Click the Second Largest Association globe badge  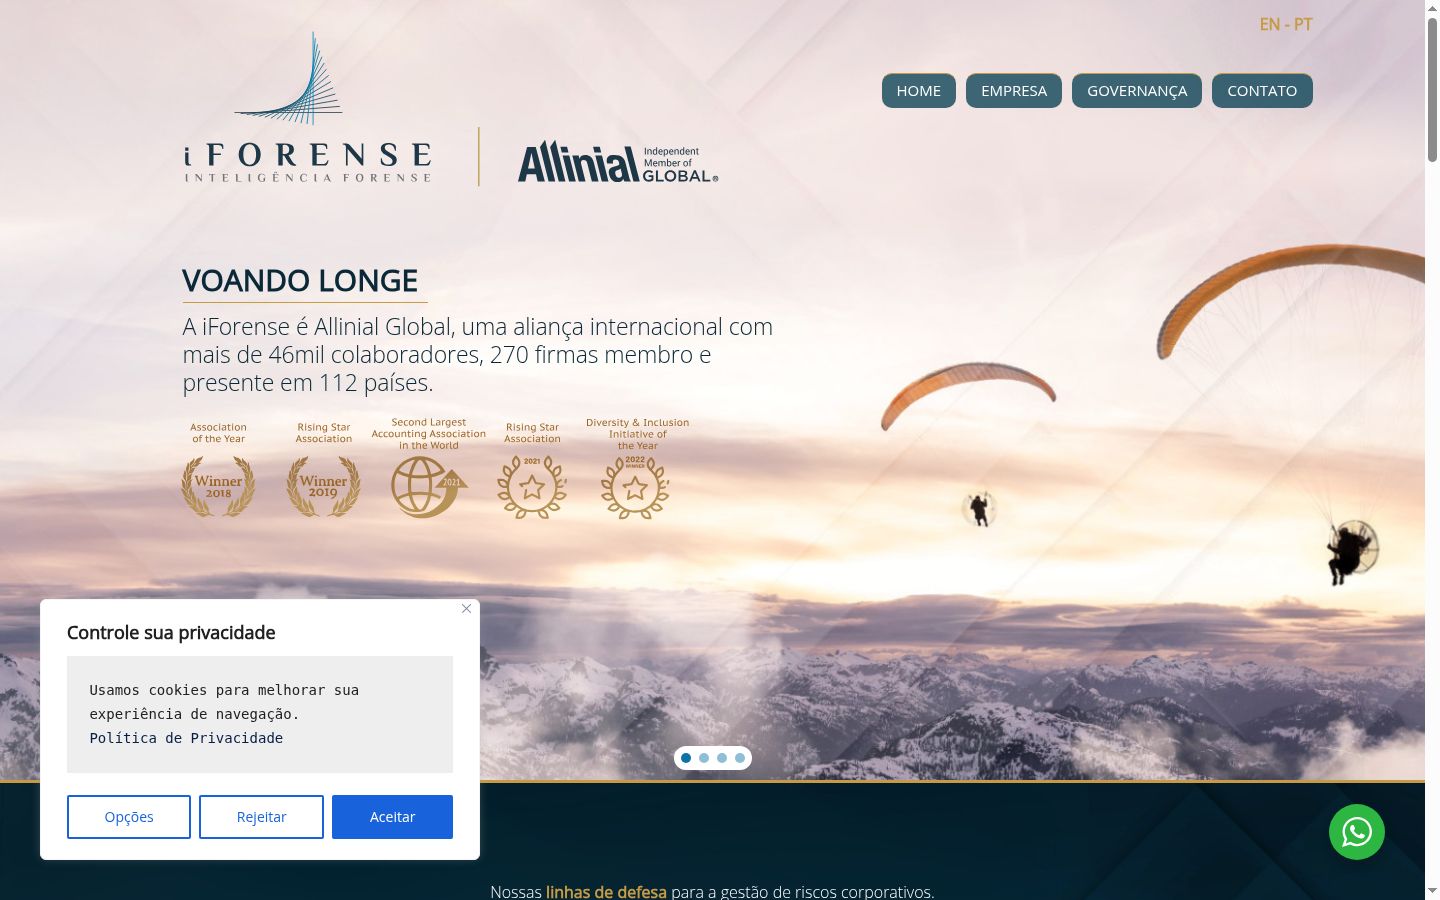click(x=429, y=487)
